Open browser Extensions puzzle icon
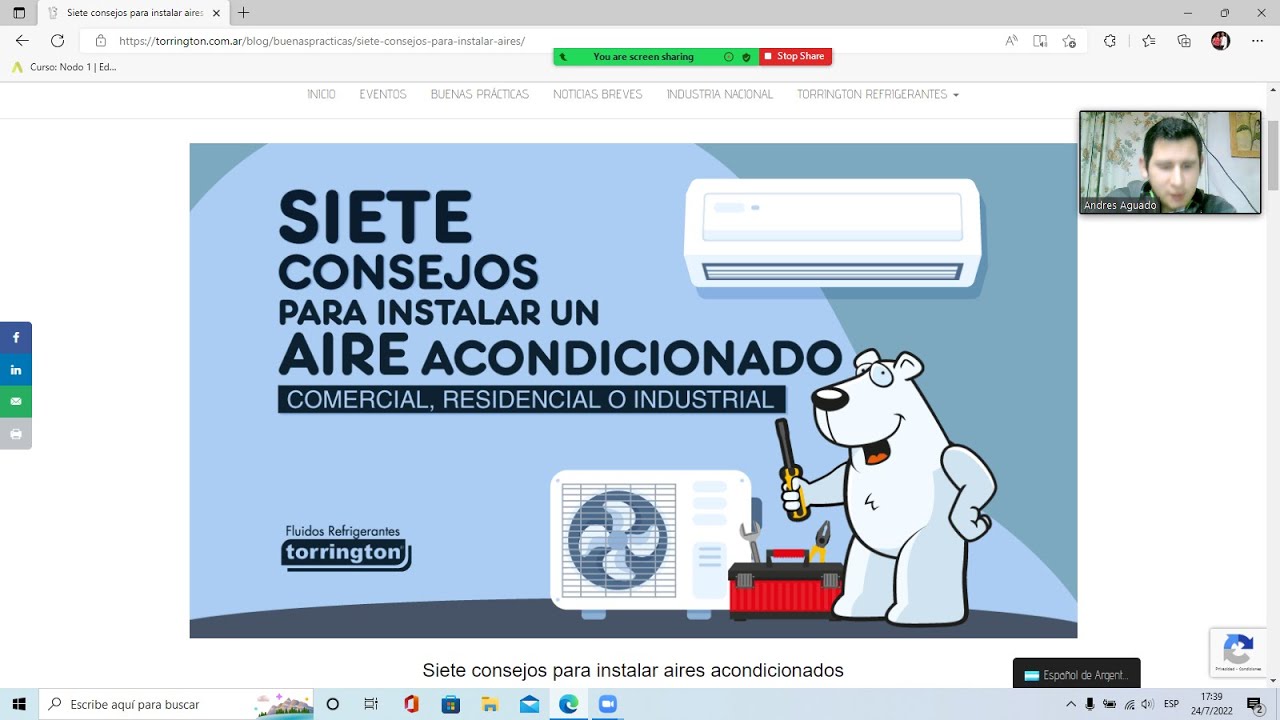The height and width of the screenshot is (720, 1280). (x=1109, y=41)
